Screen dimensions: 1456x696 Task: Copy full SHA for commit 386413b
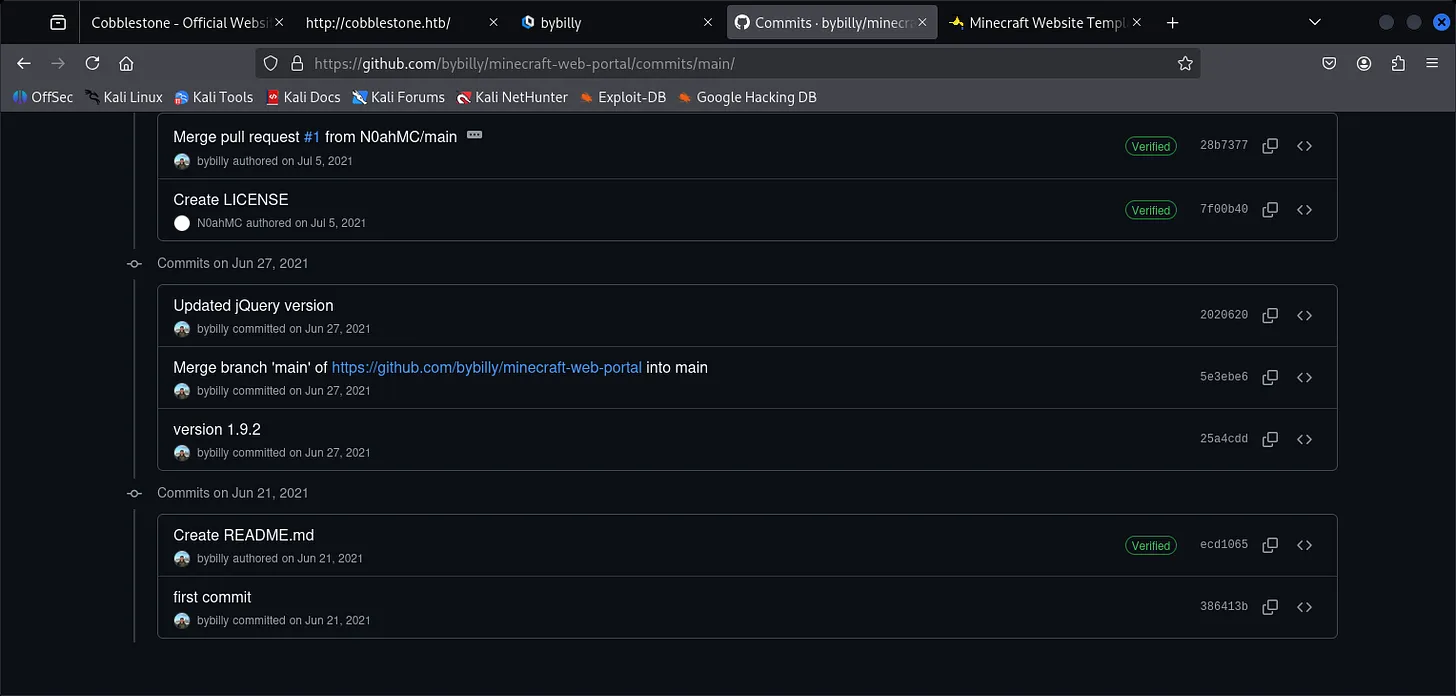click(x=1270, y=607)
